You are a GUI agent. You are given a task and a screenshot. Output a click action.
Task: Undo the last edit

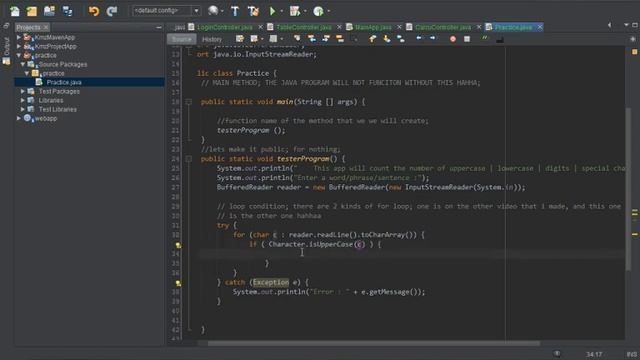click(94, 11)
